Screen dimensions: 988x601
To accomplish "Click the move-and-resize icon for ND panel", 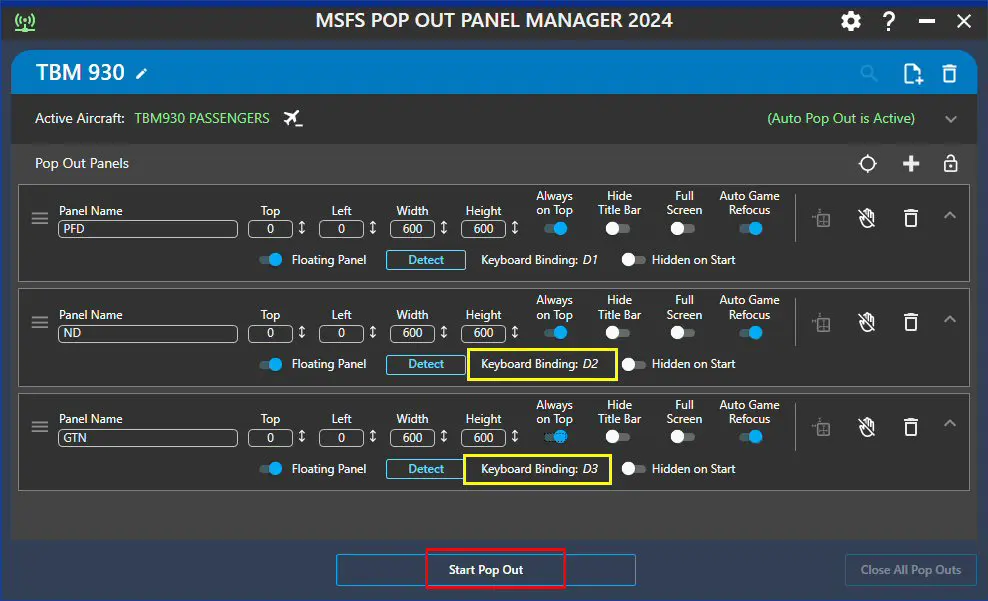I will coord(821,323).
